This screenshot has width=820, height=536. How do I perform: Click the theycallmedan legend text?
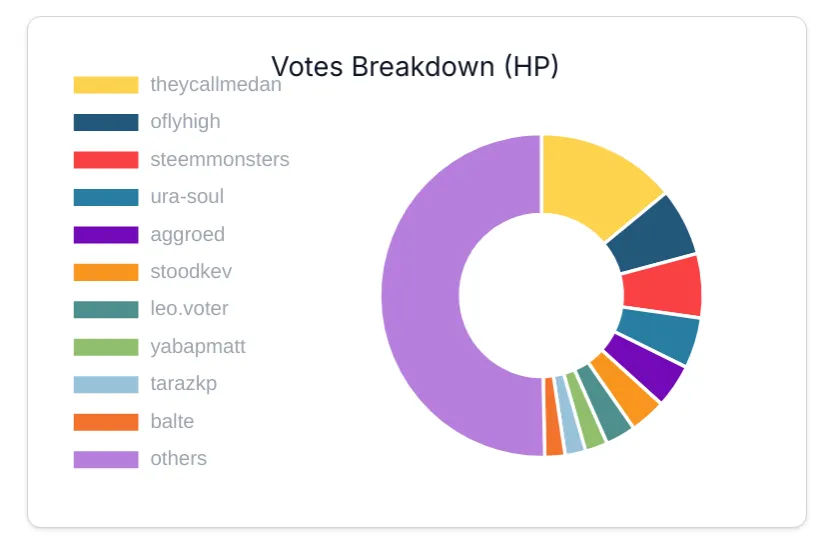pyautogui.click(x=216, y=85)
